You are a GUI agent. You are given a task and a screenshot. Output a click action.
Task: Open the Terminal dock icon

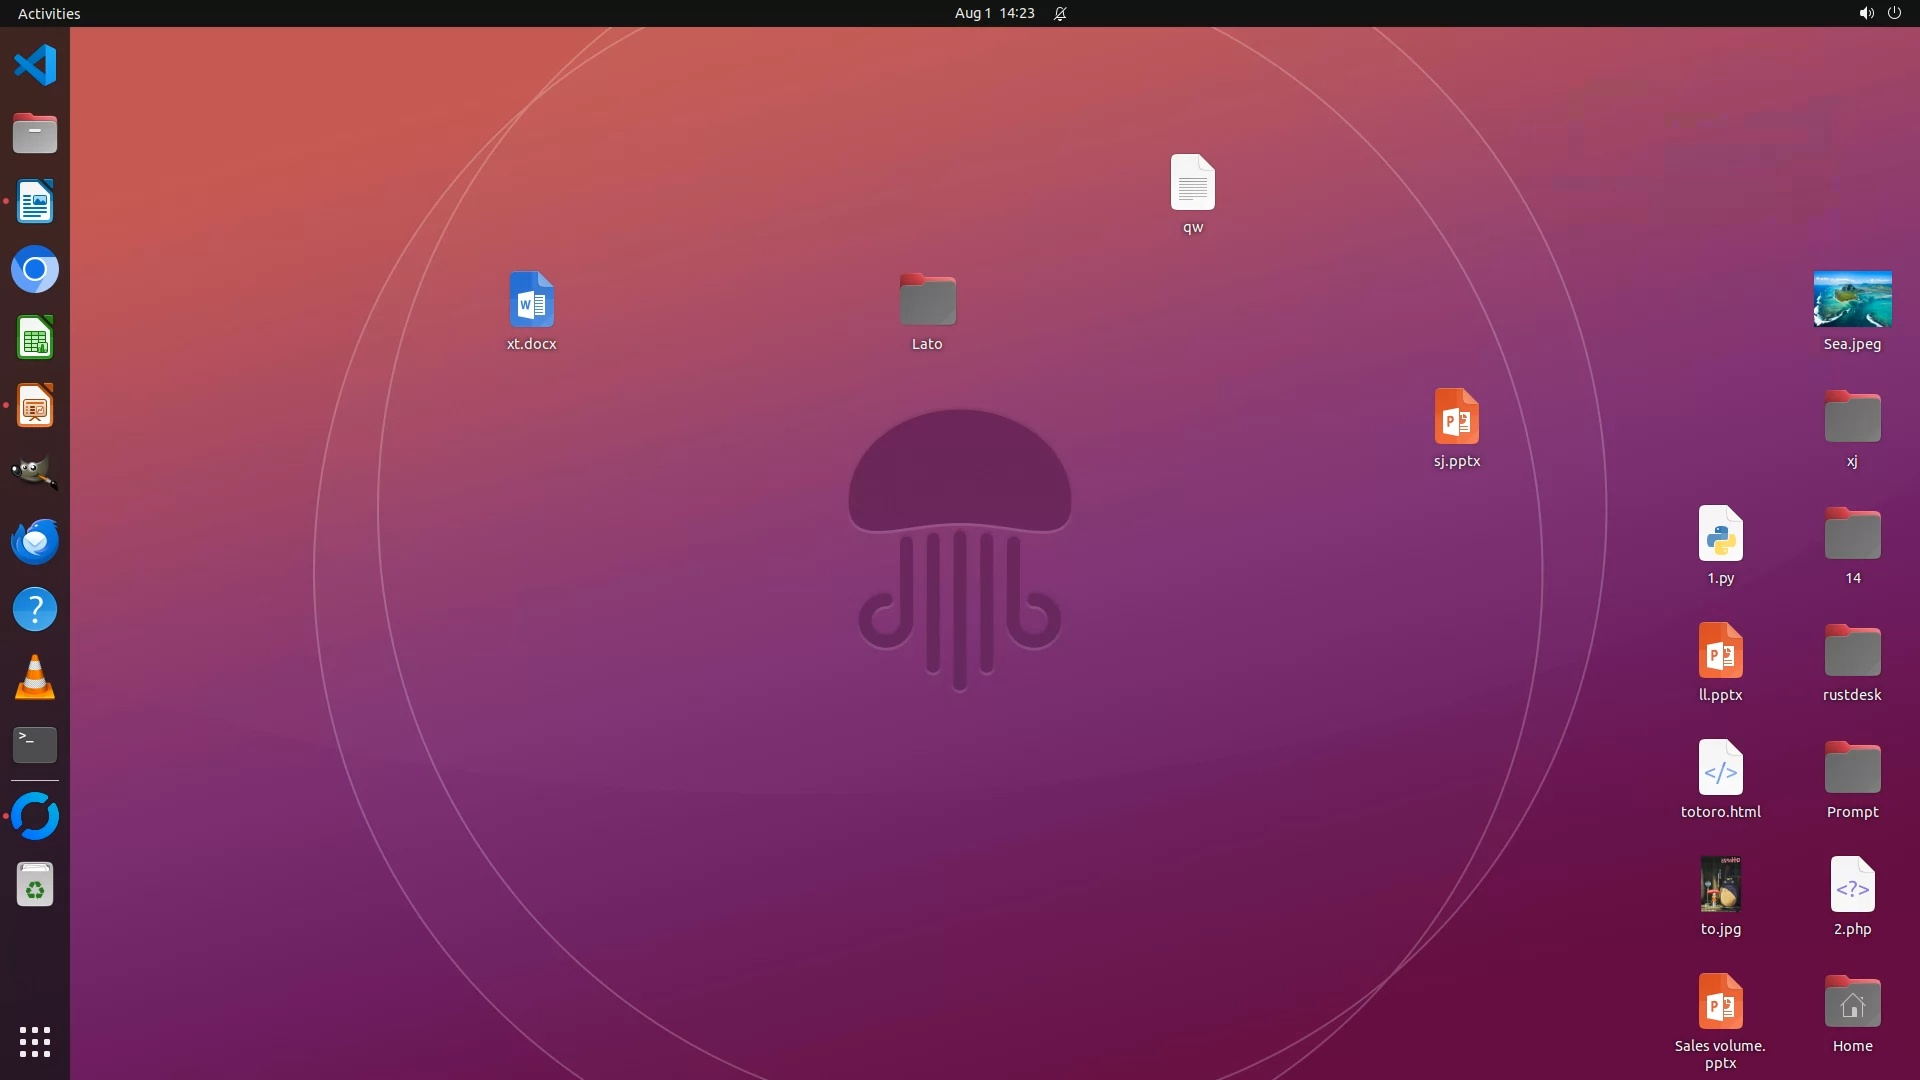pyautogui.click(x=35, y=745)
